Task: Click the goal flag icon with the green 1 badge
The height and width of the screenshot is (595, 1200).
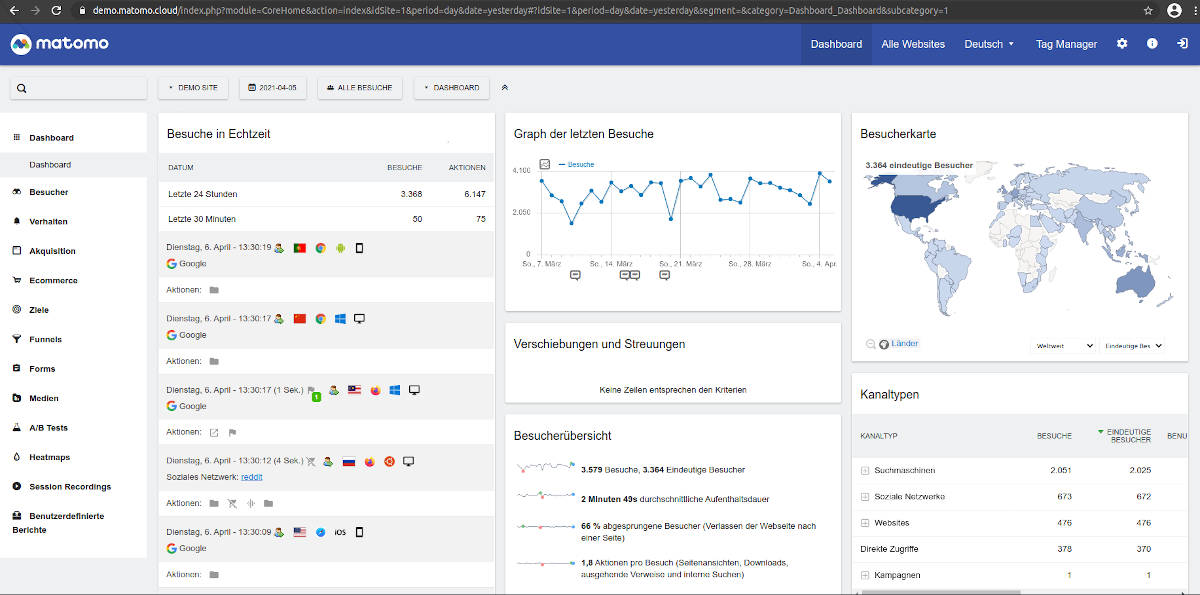Action: [x=314, y=392]
